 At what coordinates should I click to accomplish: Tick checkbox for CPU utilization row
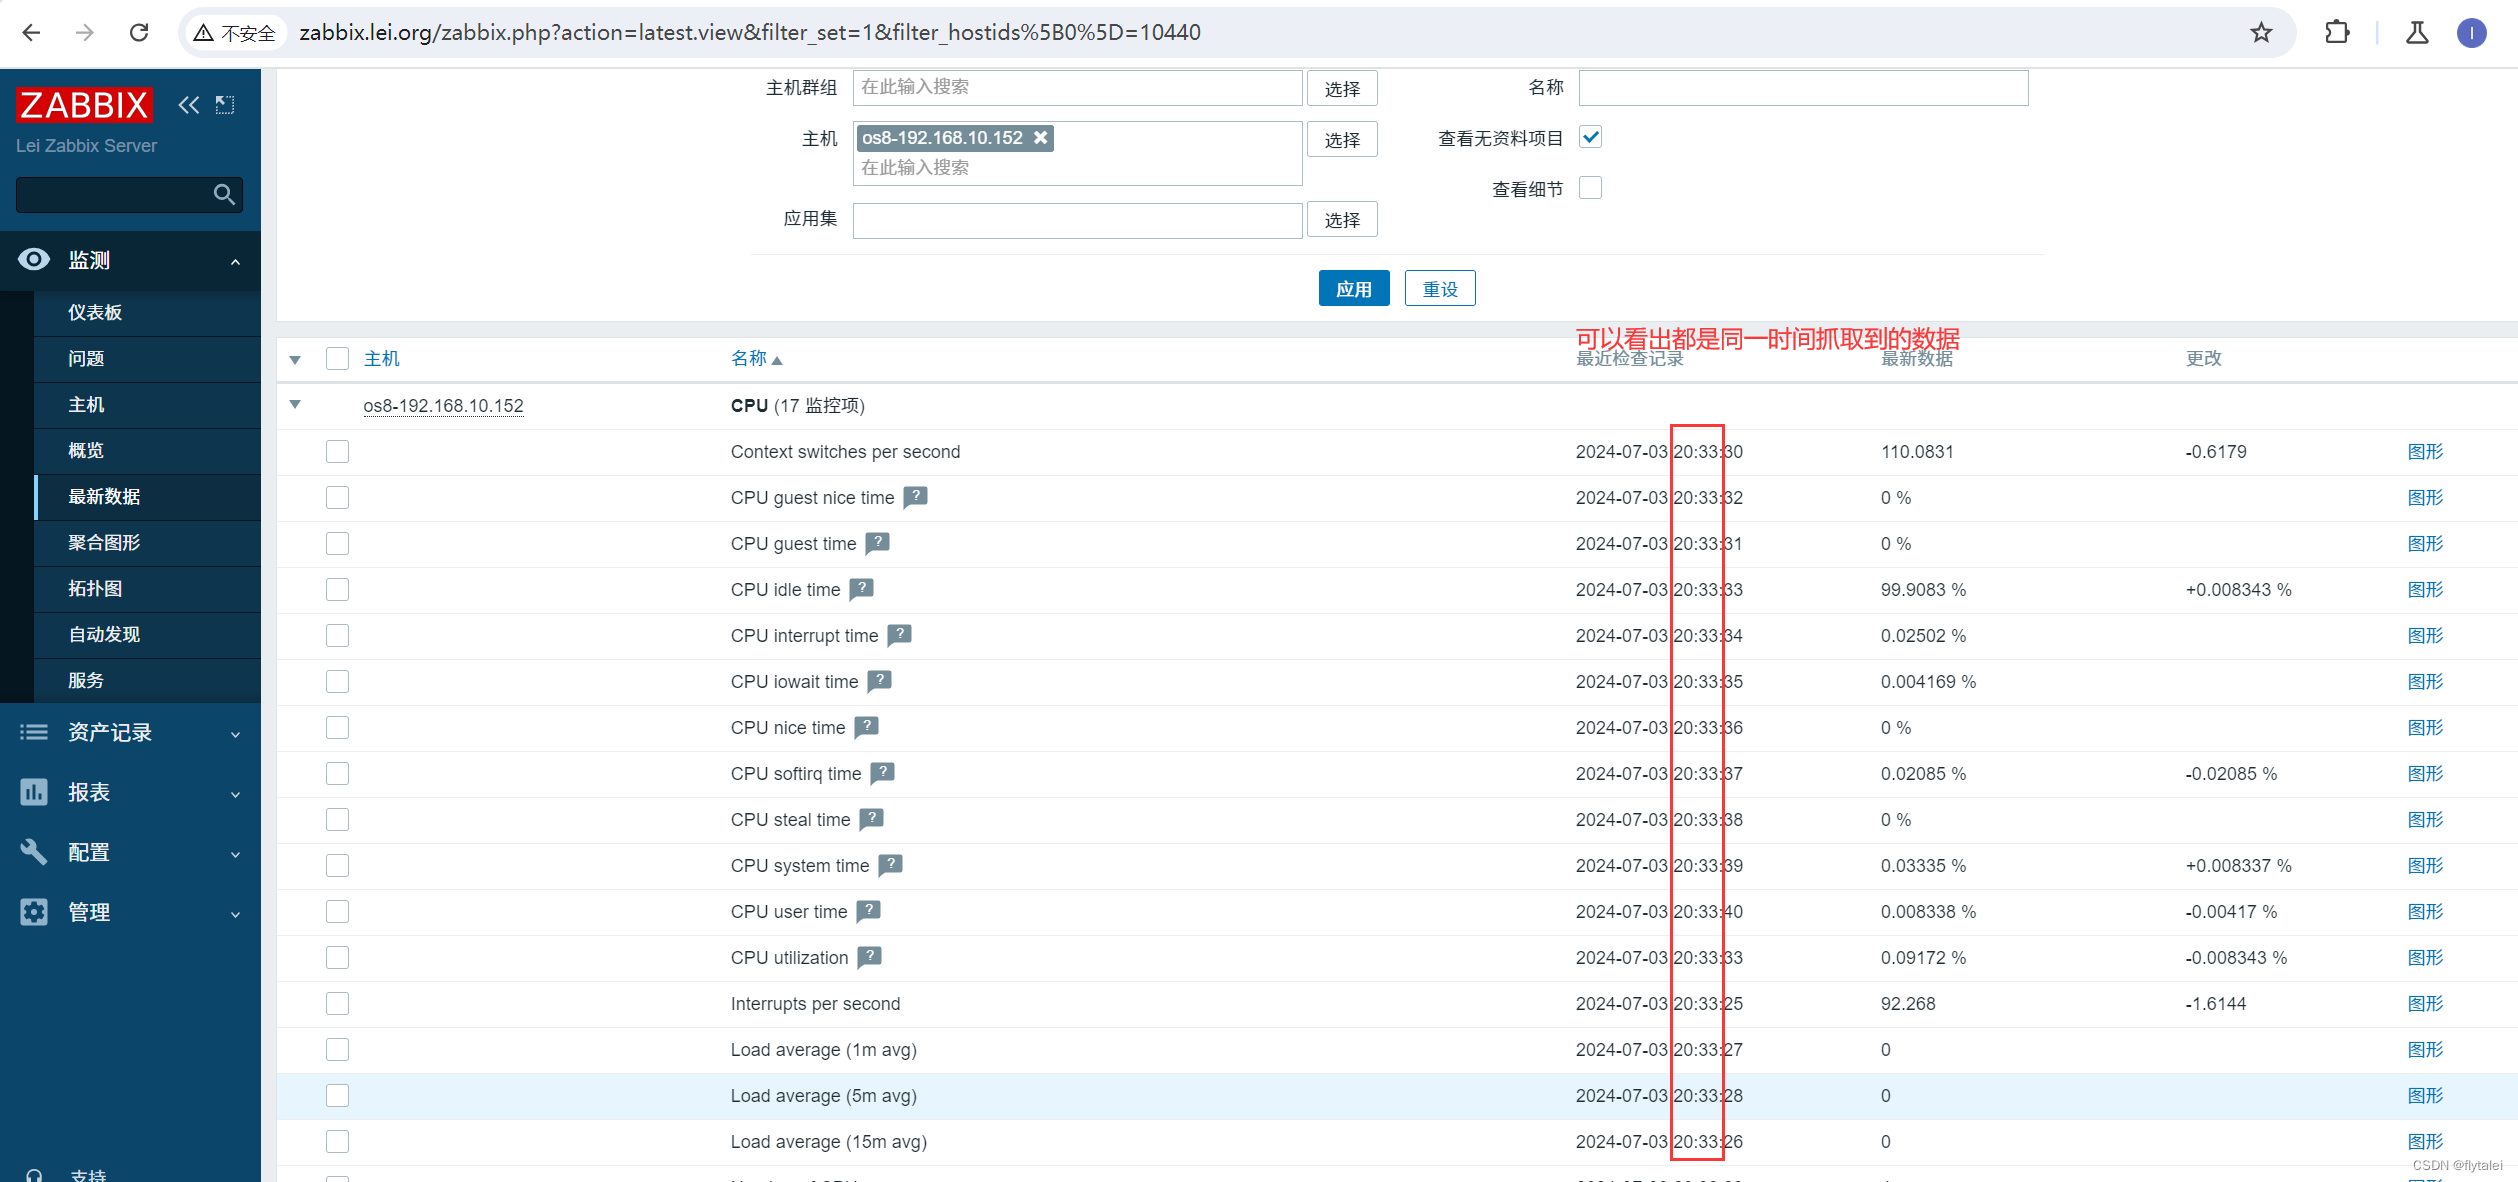point(337,958)
